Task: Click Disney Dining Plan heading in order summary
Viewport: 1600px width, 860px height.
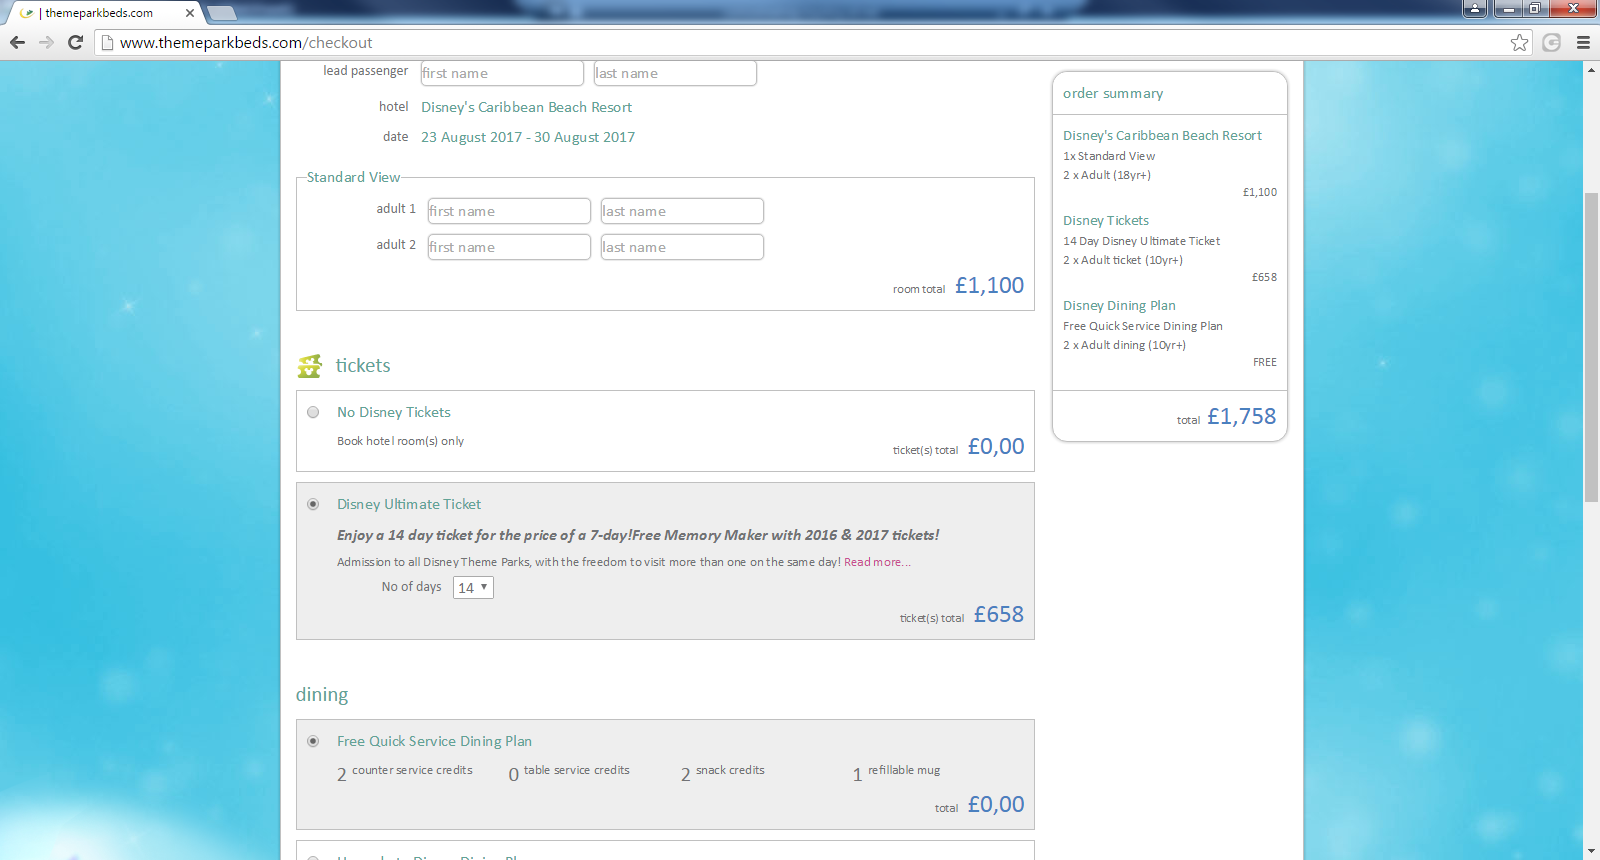Action: [x=1119, y=305]
